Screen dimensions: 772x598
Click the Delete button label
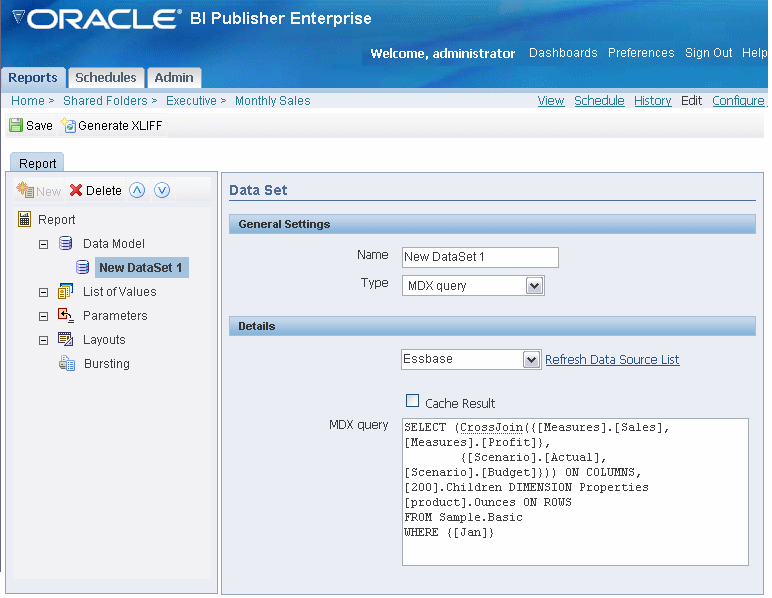point(103,190)
